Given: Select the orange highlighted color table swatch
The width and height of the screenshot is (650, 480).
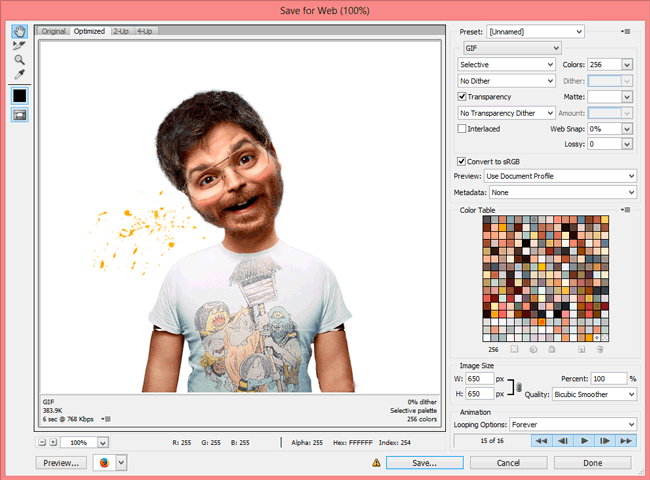Looking at the screenshot, I should coord(541,322).
